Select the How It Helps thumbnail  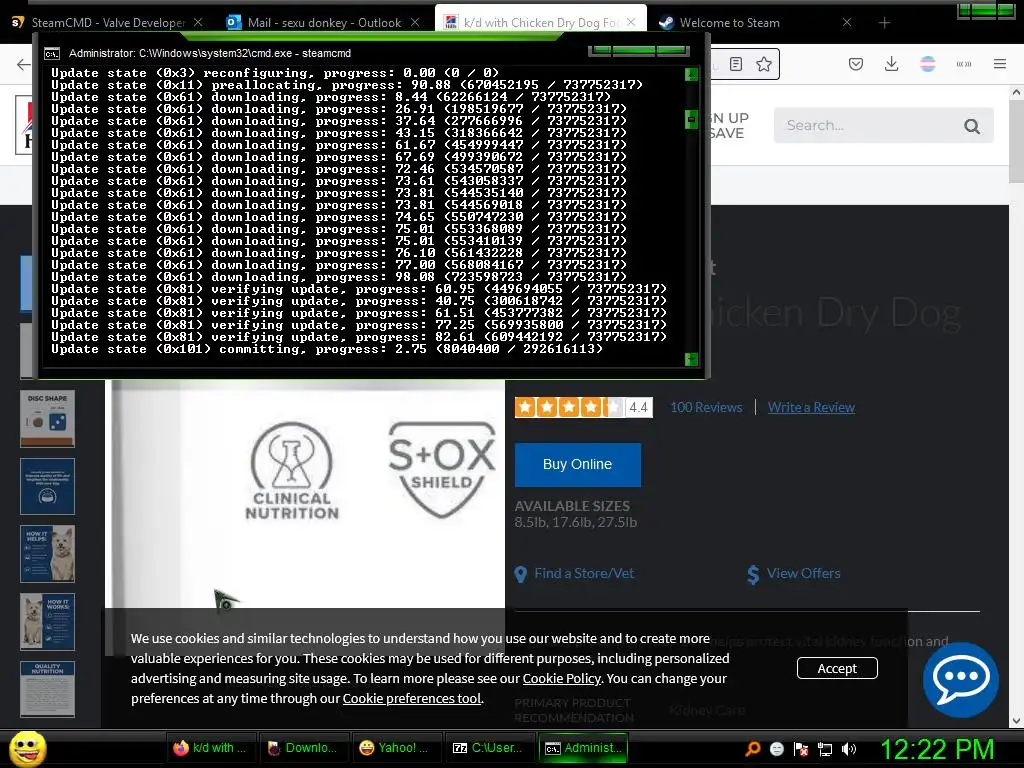coord(48,554)
